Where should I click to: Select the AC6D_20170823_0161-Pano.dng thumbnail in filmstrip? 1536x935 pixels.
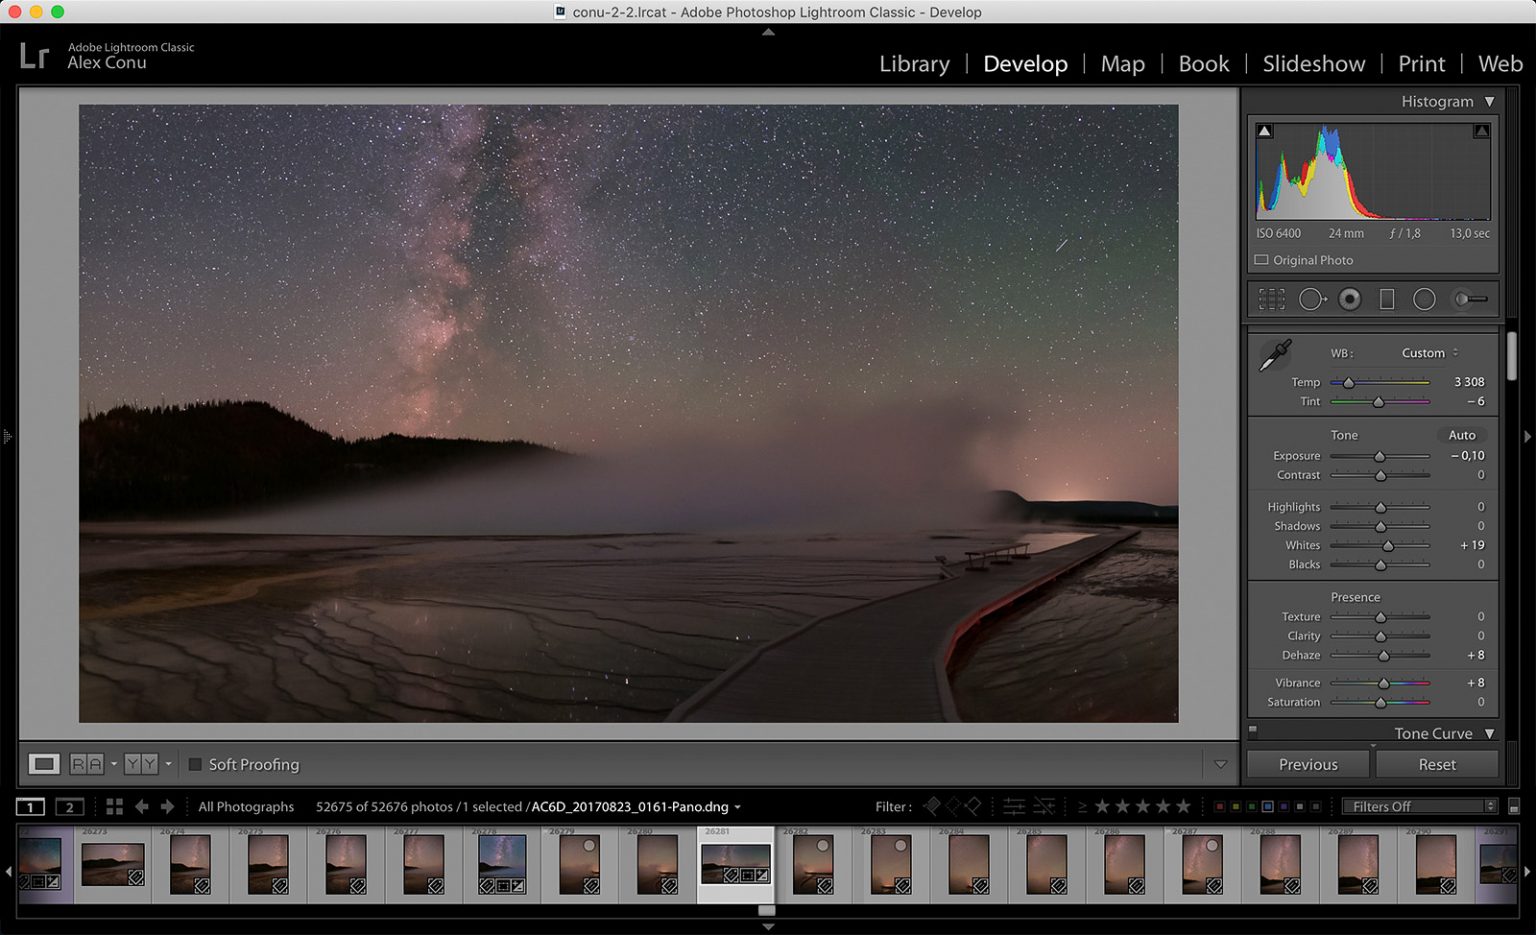click(x=735, y=863)
